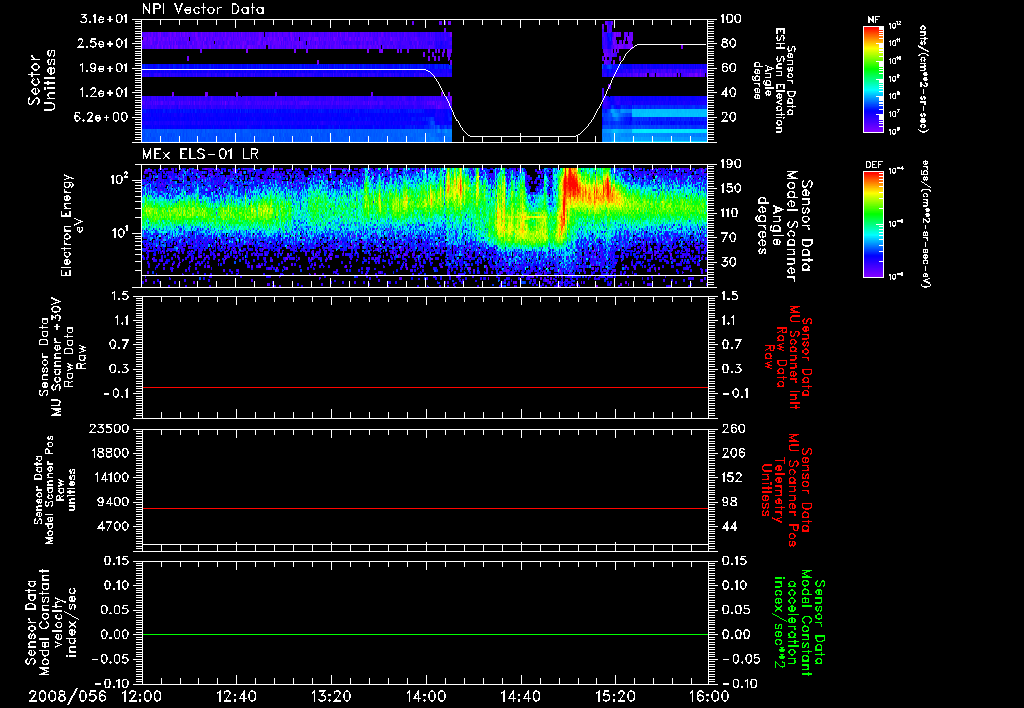Select the "NPI Vector Data" panel title
The height and width of the screenshot is (708, 1024).
tap(204, 9)
